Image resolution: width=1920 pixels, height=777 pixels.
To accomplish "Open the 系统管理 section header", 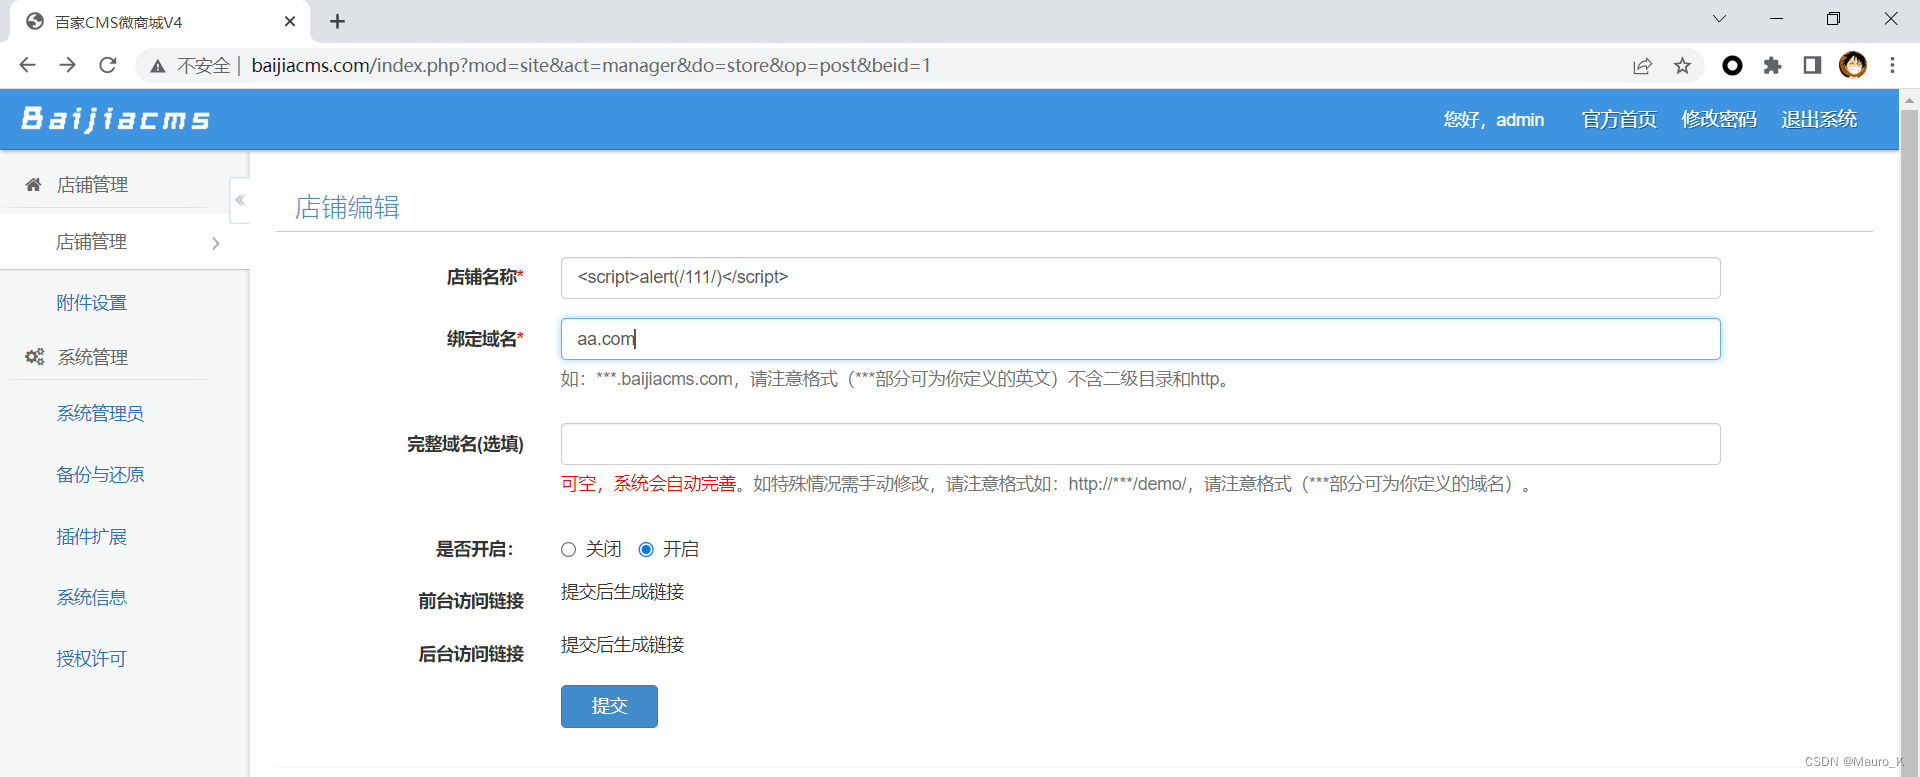I will (92, 357).
